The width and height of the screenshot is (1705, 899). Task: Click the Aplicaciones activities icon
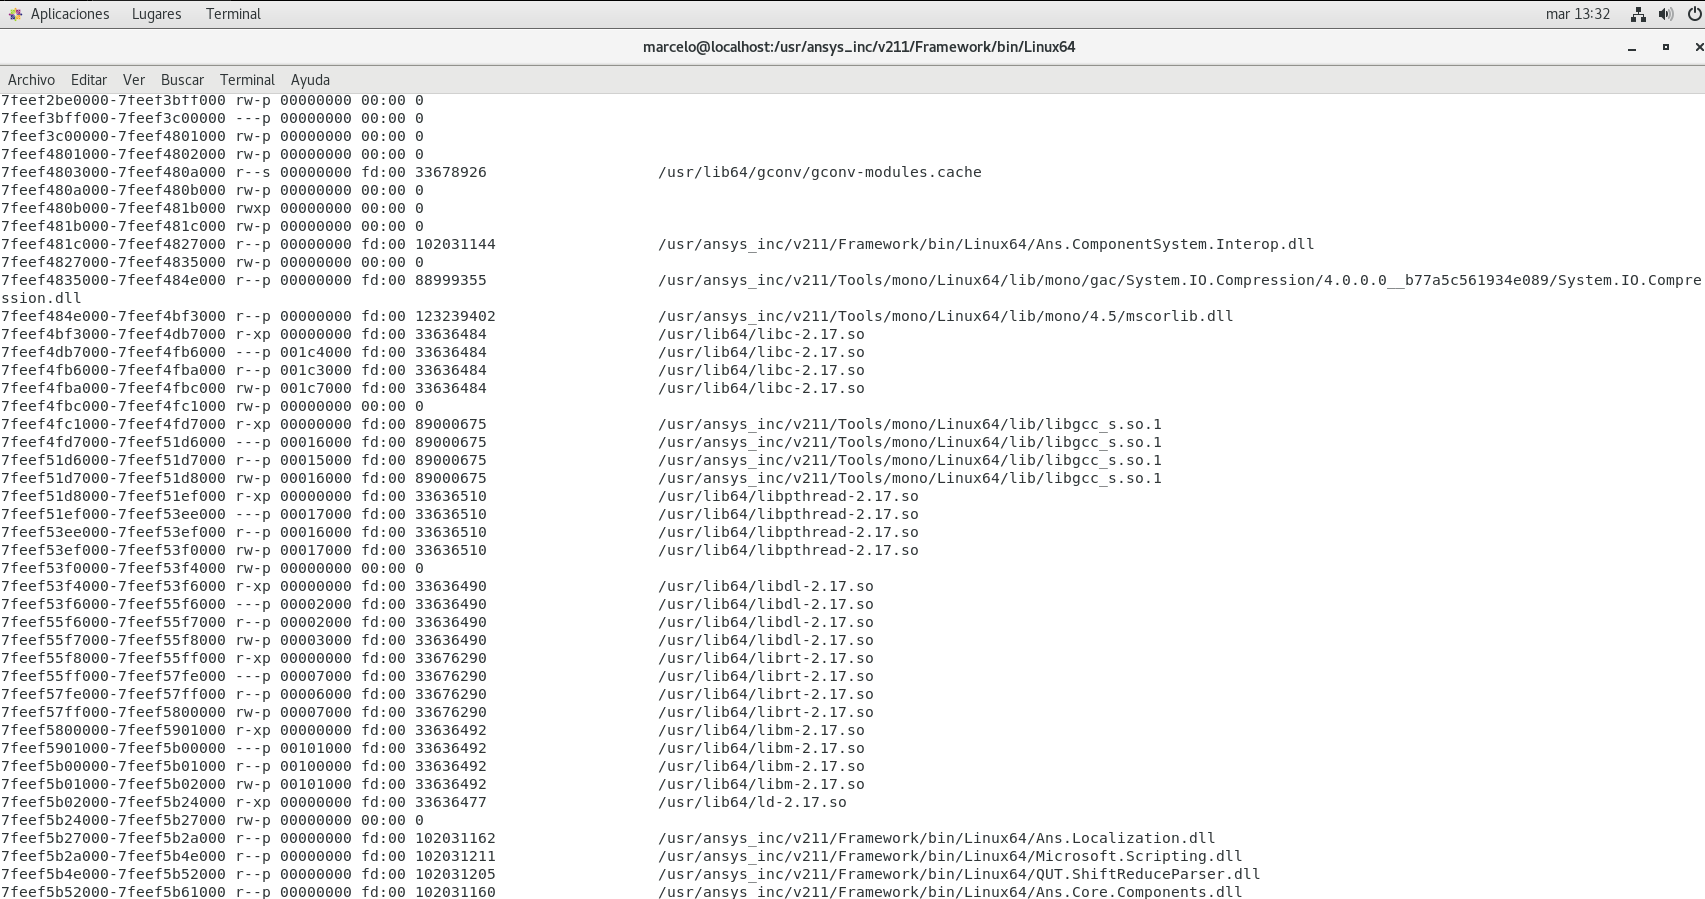pos(15,14)
